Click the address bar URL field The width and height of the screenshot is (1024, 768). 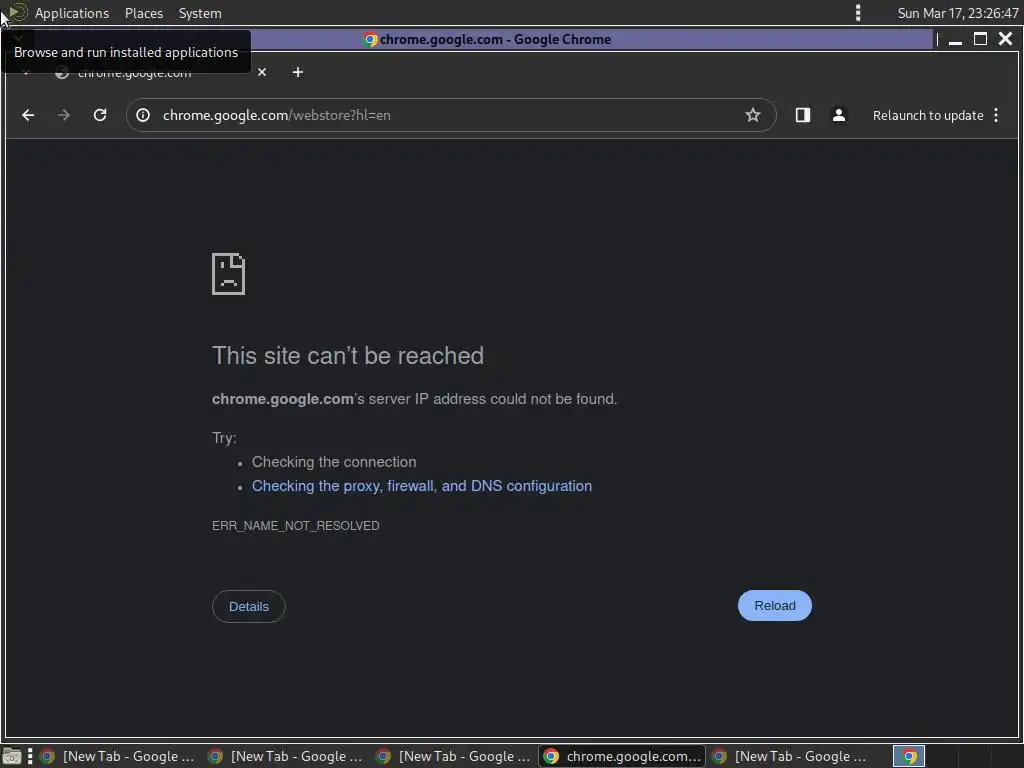[451, 115]
